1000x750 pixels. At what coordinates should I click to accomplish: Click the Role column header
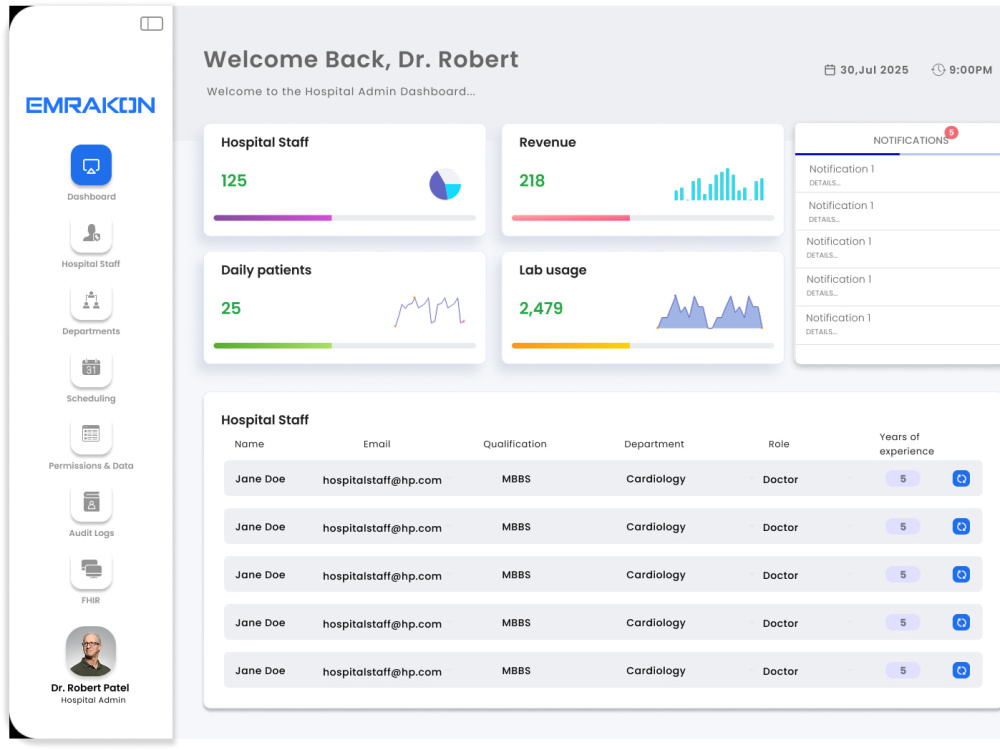tap(779, 444)
